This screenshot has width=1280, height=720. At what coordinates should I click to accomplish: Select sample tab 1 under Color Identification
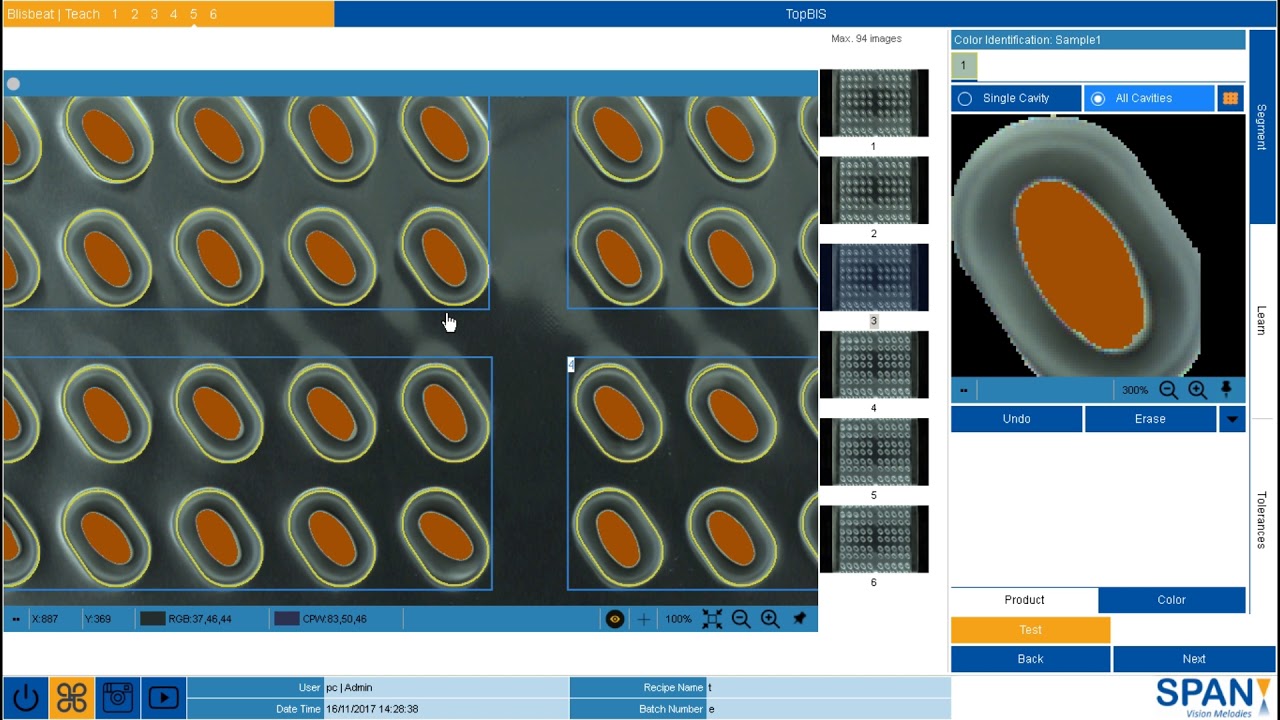point(963,66)
